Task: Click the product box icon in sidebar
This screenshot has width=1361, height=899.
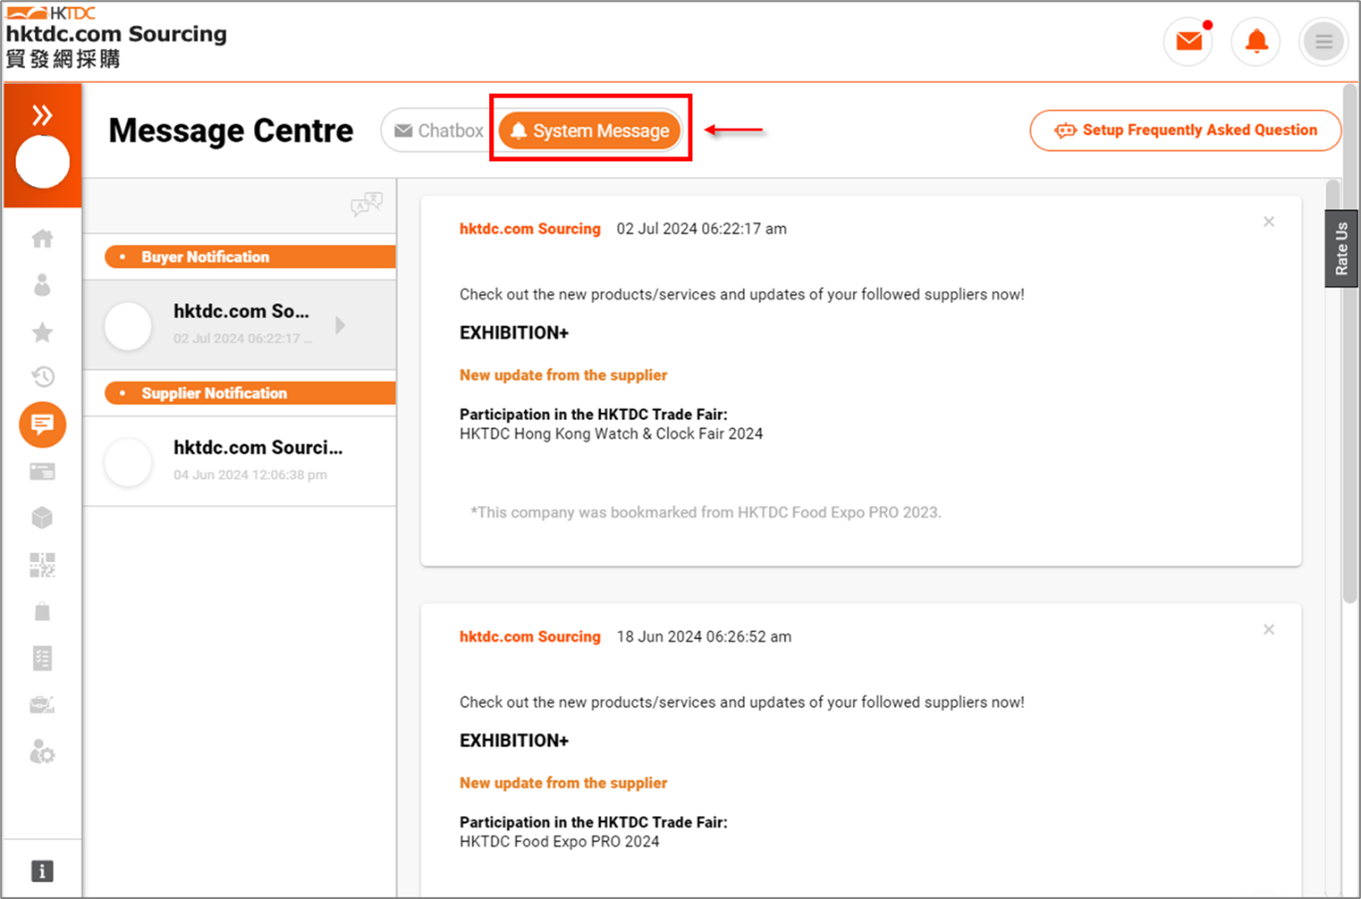Action: 42,518
